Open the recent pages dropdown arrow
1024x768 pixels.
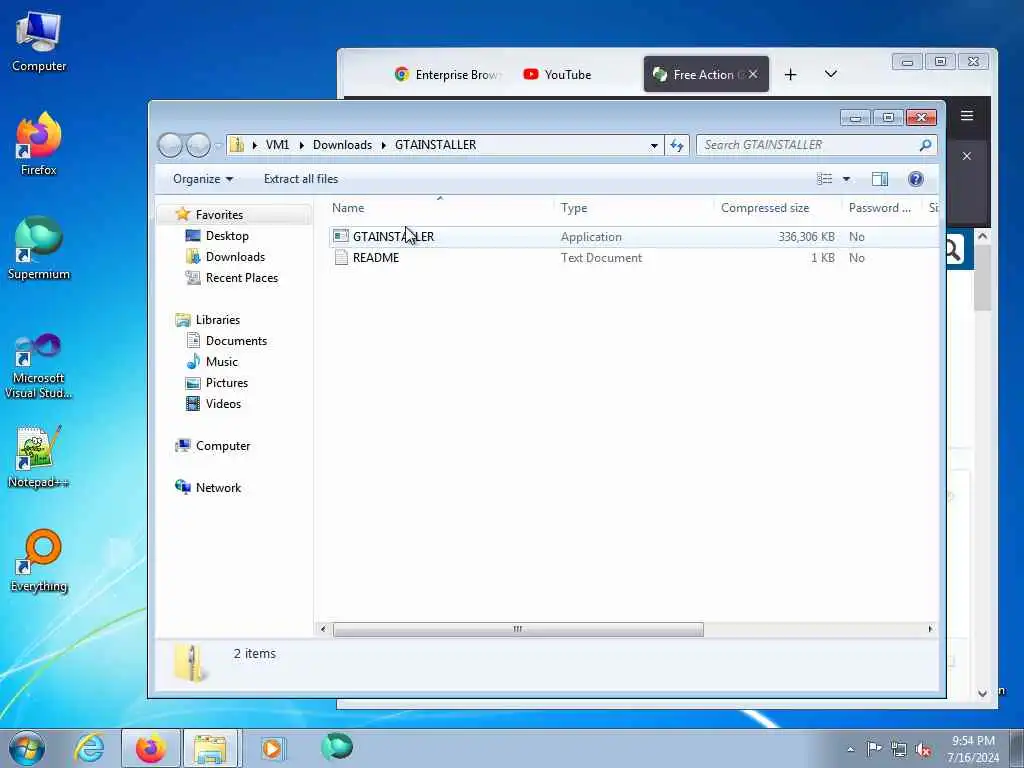[x=218, y=146]
